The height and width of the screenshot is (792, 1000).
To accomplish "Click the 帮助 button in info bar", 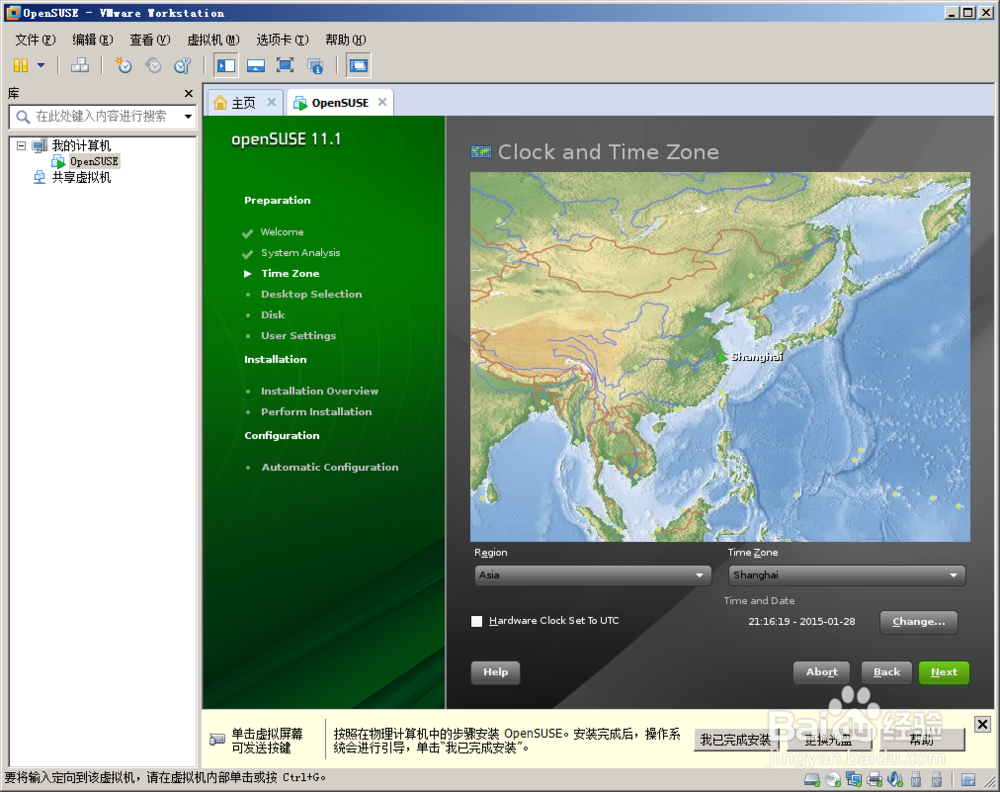I will point(922,740).
